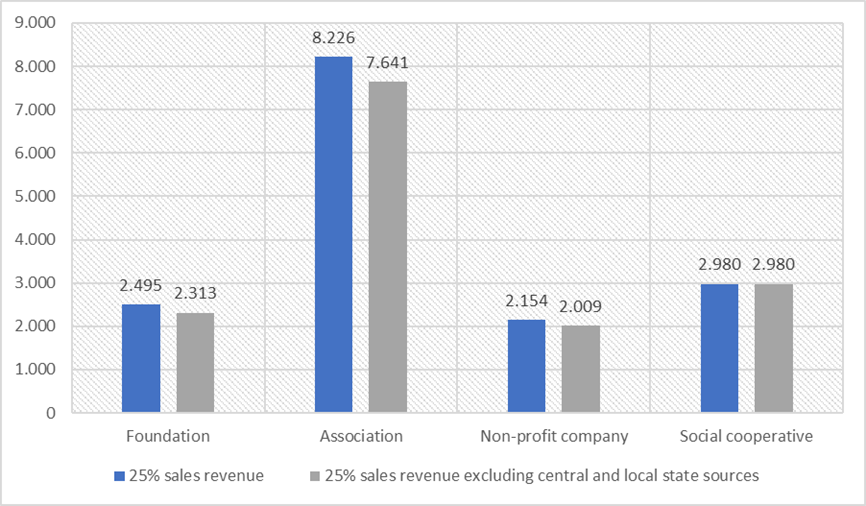Click the 5.000 value on vertical axis

(37, 196)
